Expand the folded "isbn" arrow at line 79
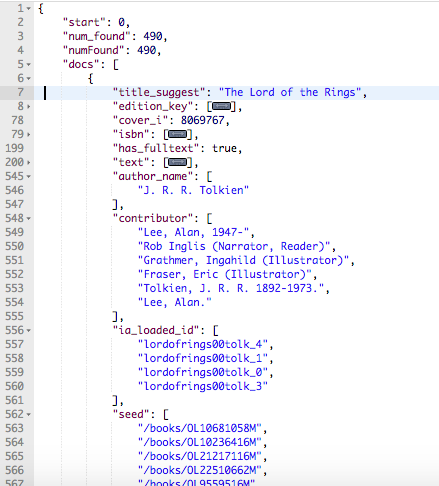This screenshot has height=486, width=439. 29,134
